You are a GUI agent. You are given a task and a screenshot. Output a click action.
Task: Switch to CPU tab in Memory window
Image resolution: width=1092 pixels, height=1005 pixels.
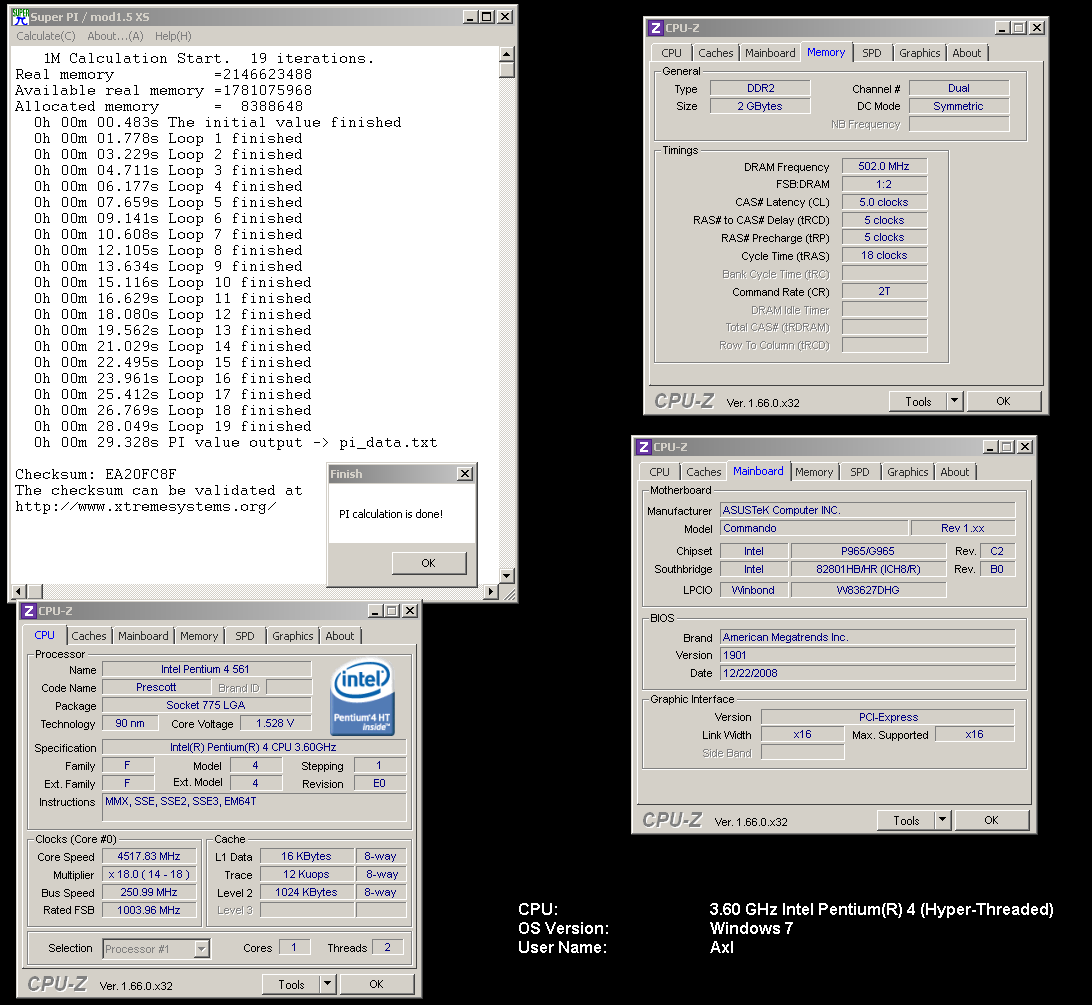[671, 53]
